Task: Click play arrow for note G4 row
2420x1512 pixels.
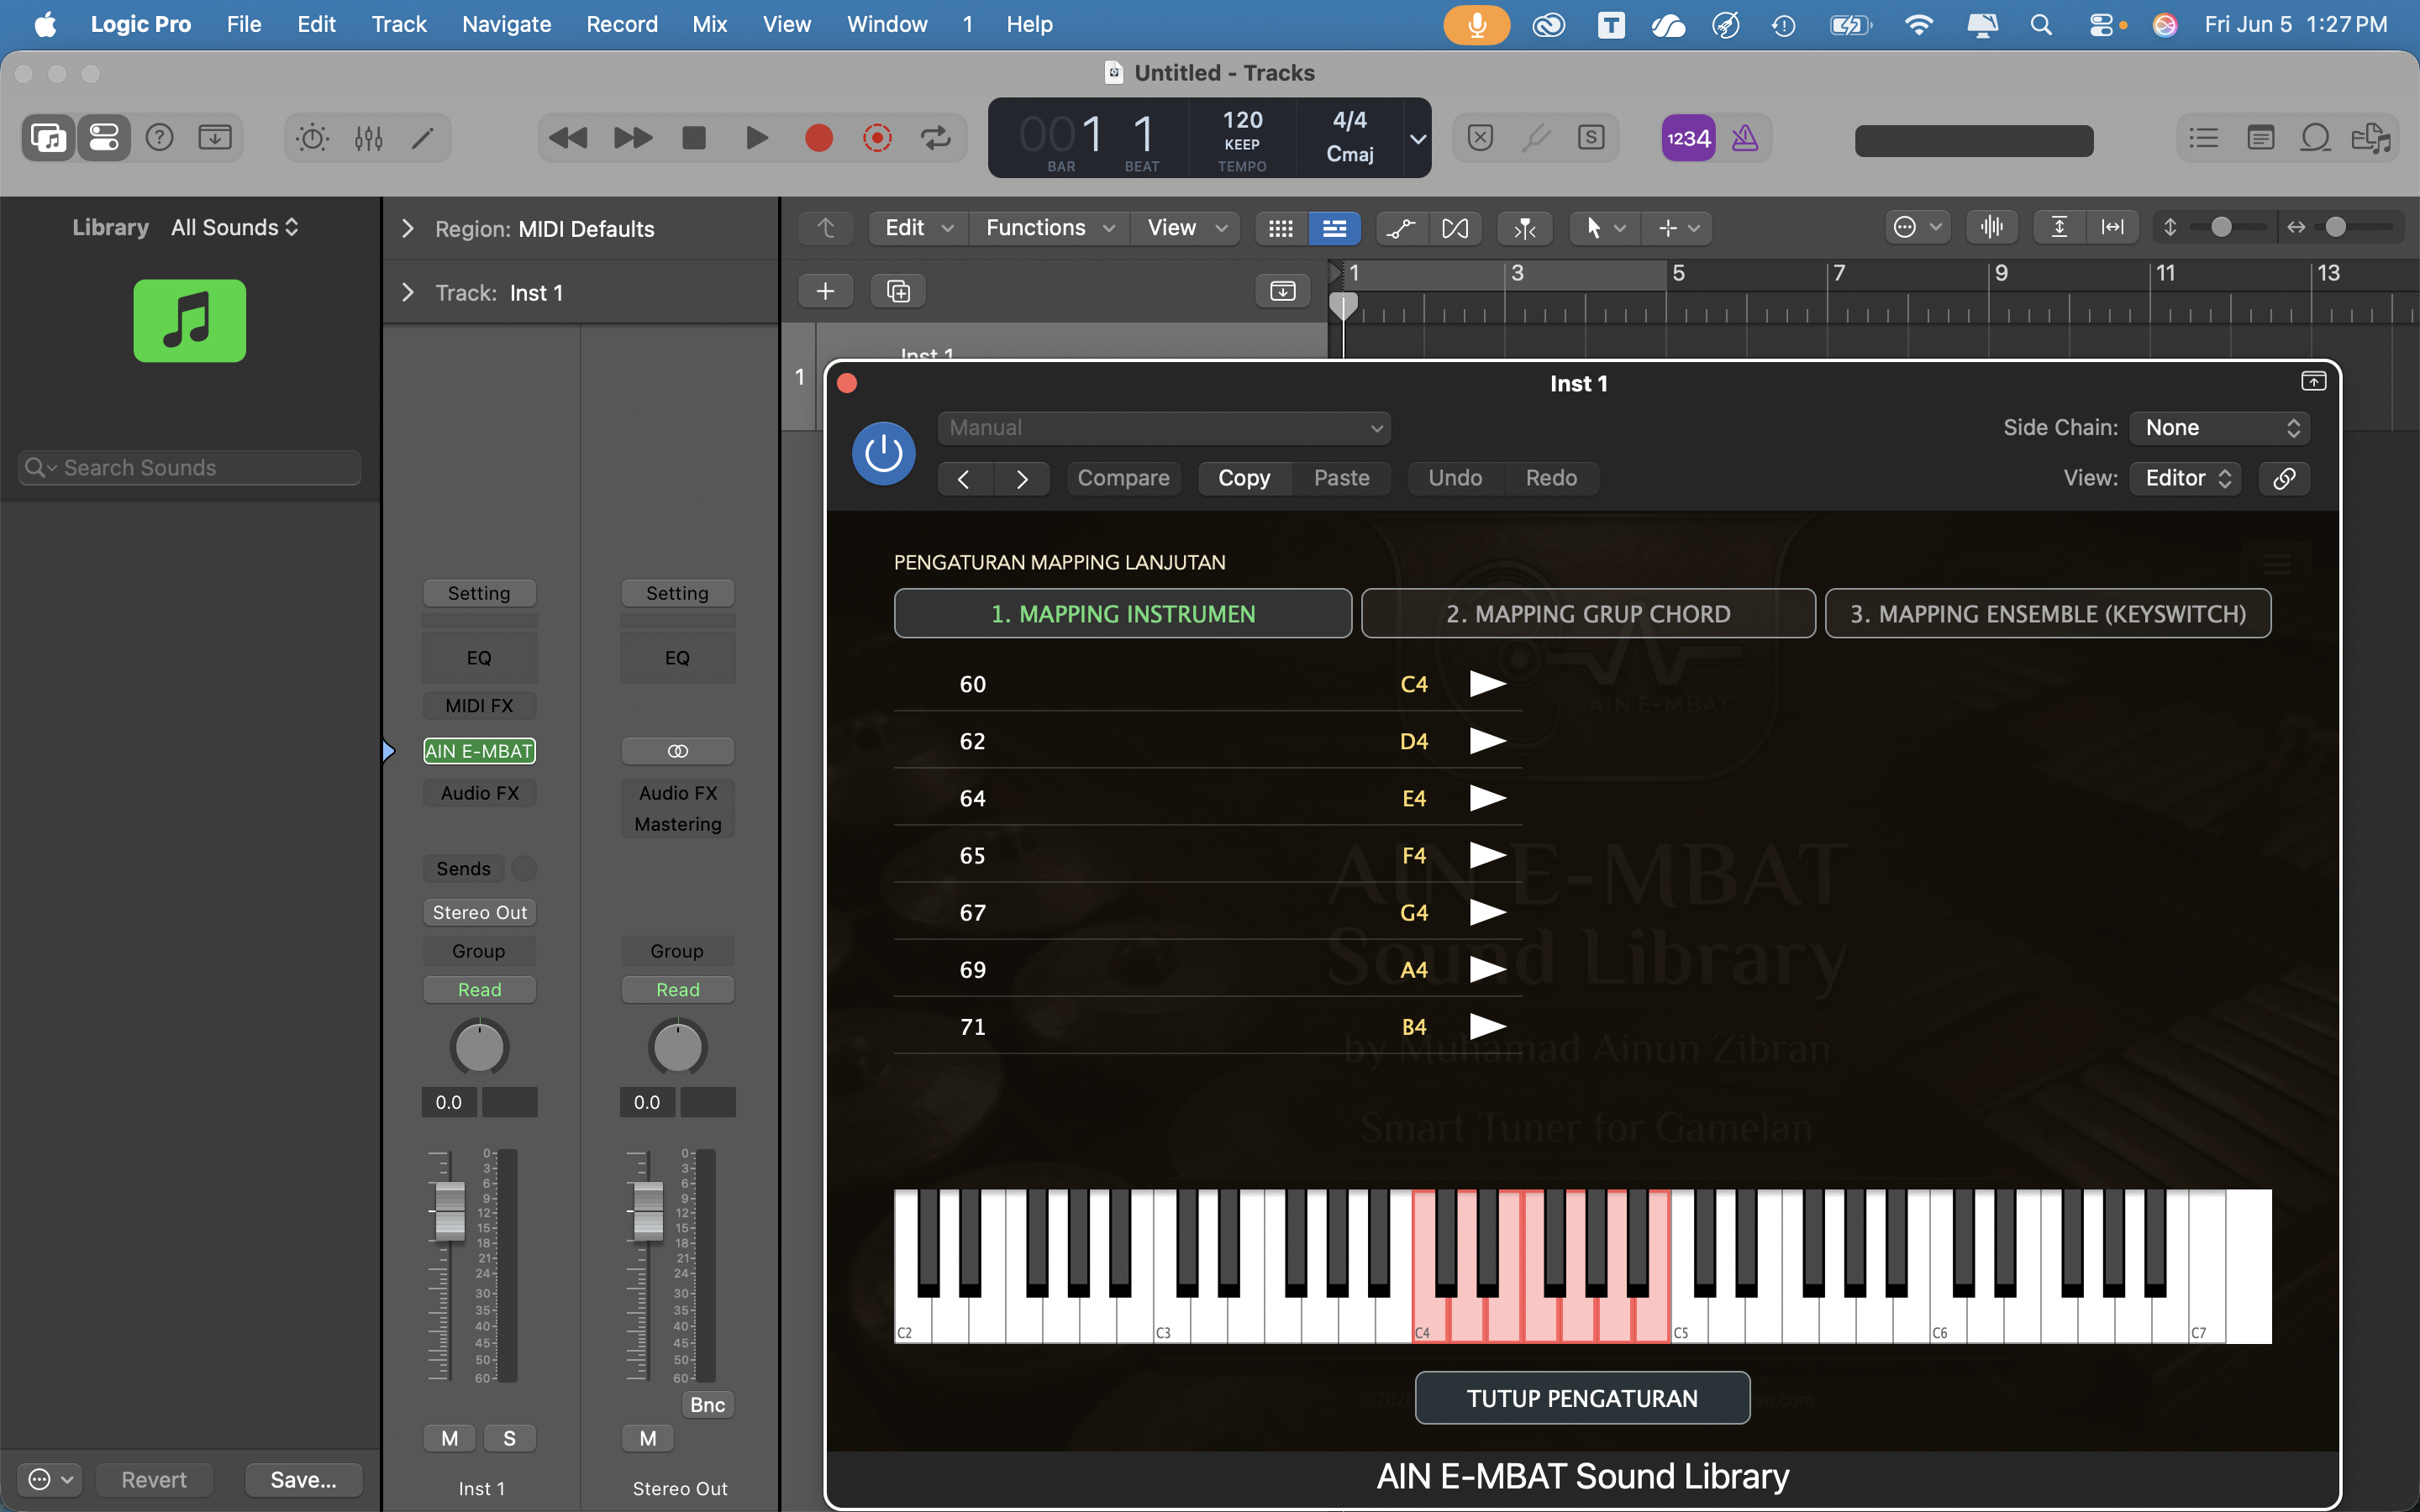Action: 1487,912
